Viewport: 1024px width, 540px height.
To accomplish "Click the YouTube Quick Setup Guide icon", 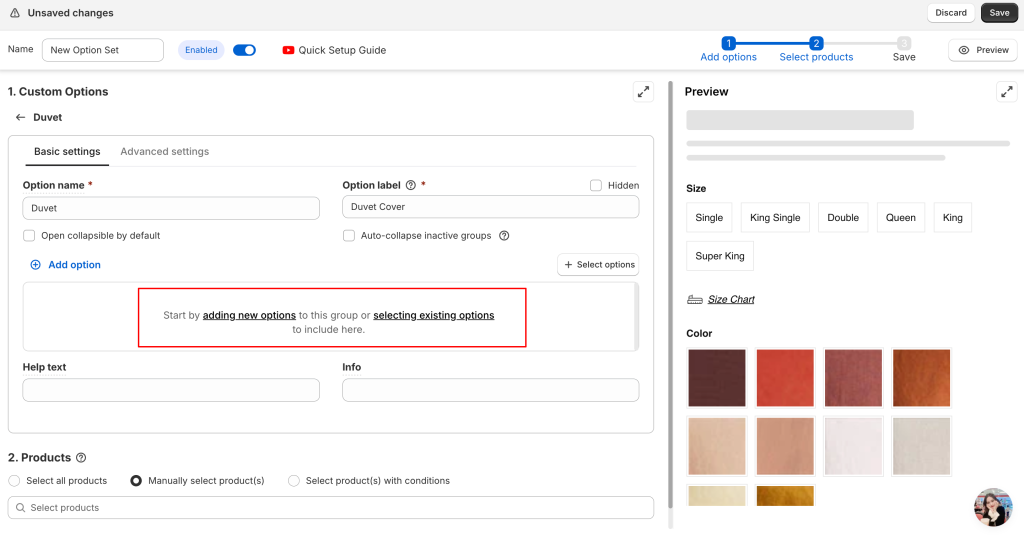I will (289, 50).
